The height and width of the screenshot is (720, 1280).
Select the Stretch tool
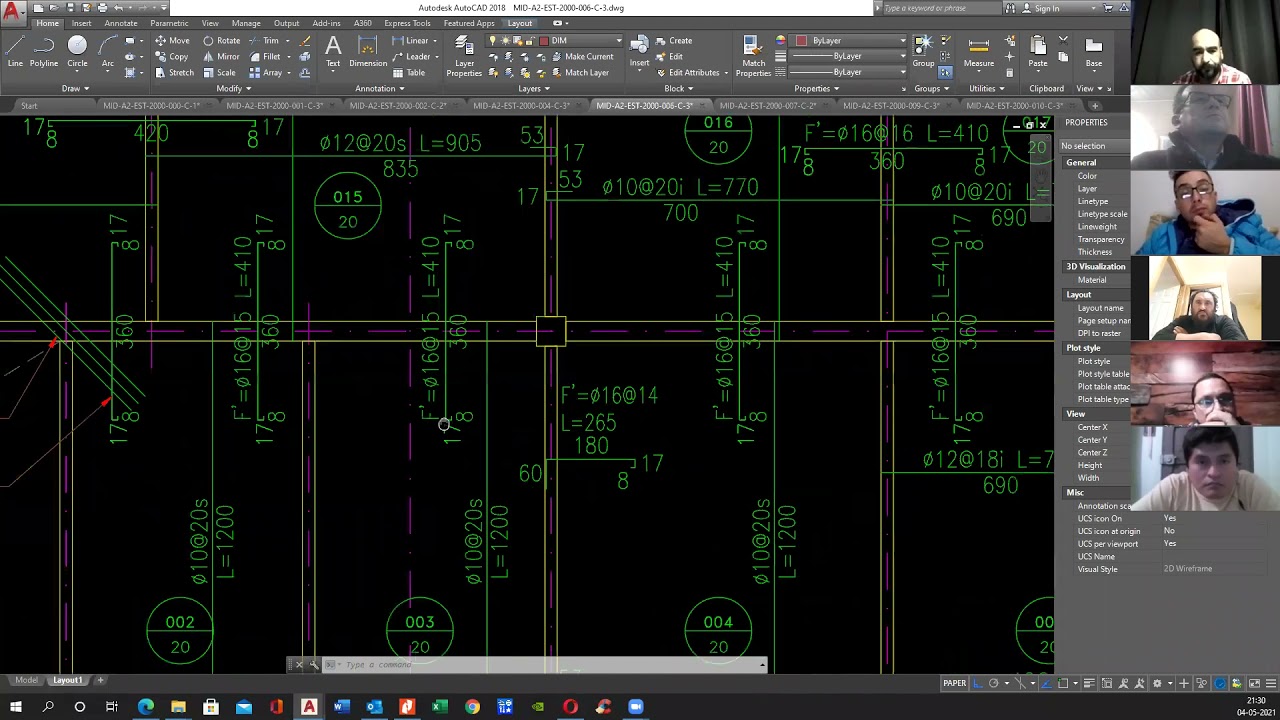point(174,73)
